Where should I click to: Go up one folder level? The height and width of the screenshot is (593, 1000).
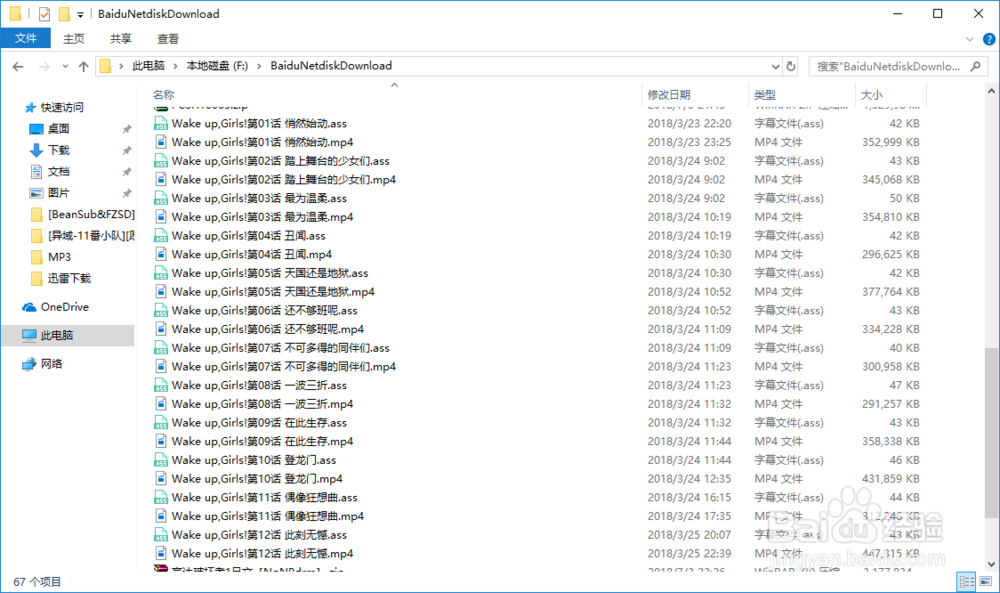pyautogui.click(x=84, y=66)
